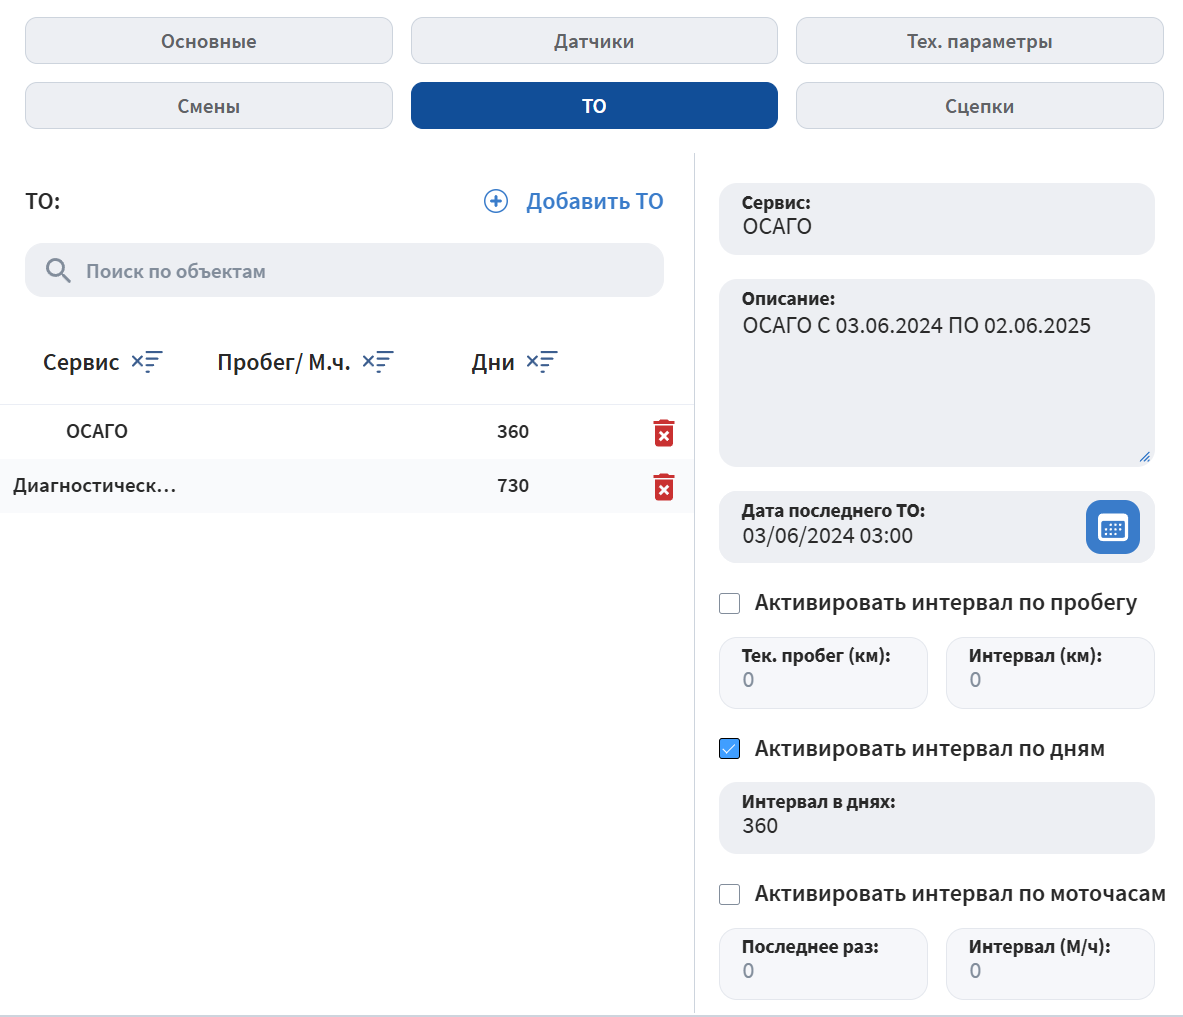Viewport: 1183px width, 1017px height.
Task: Go to the Сцепки tab
Action: [x=979, y=106]
